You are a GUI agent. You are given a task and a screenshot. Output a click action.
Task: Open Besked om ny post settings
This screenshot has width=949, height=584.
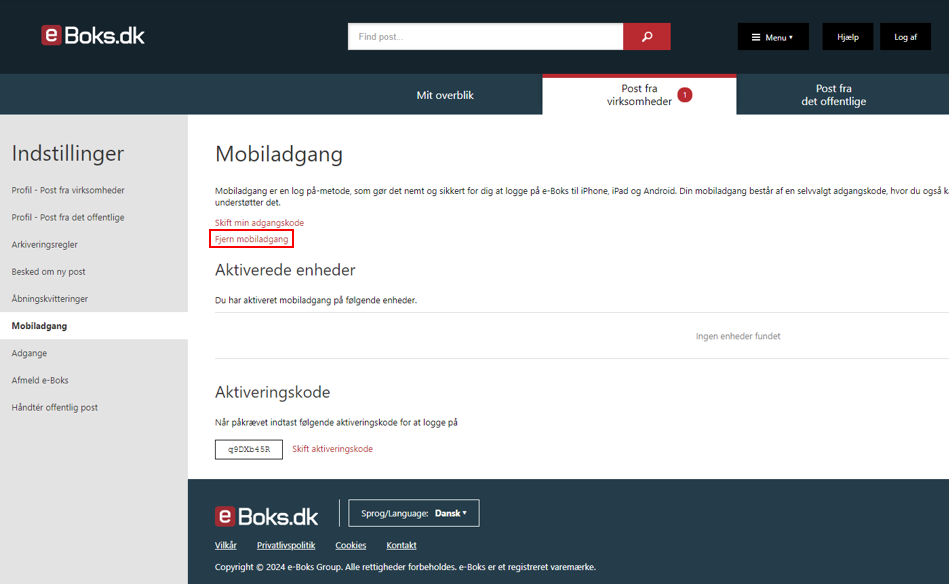tap(48, 272)
